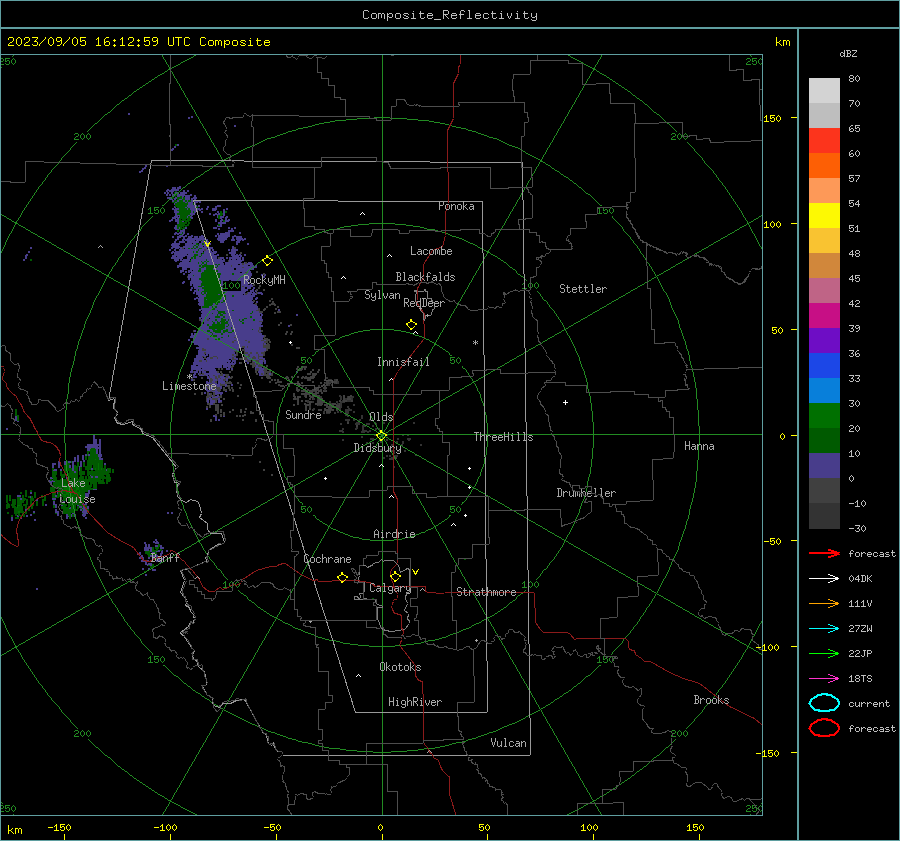This screenshot has width=900, height=841.
Task: Click the -150 tick on bottom km axis
Action: [x=59, y=827]
